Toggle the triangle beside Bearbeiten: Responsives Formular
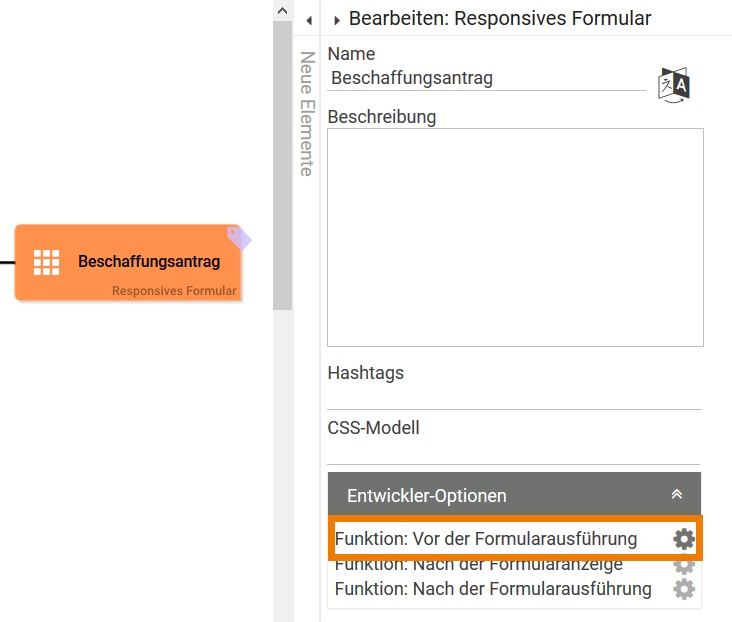Viewport: 732px width, 622px height. point(337,20)
